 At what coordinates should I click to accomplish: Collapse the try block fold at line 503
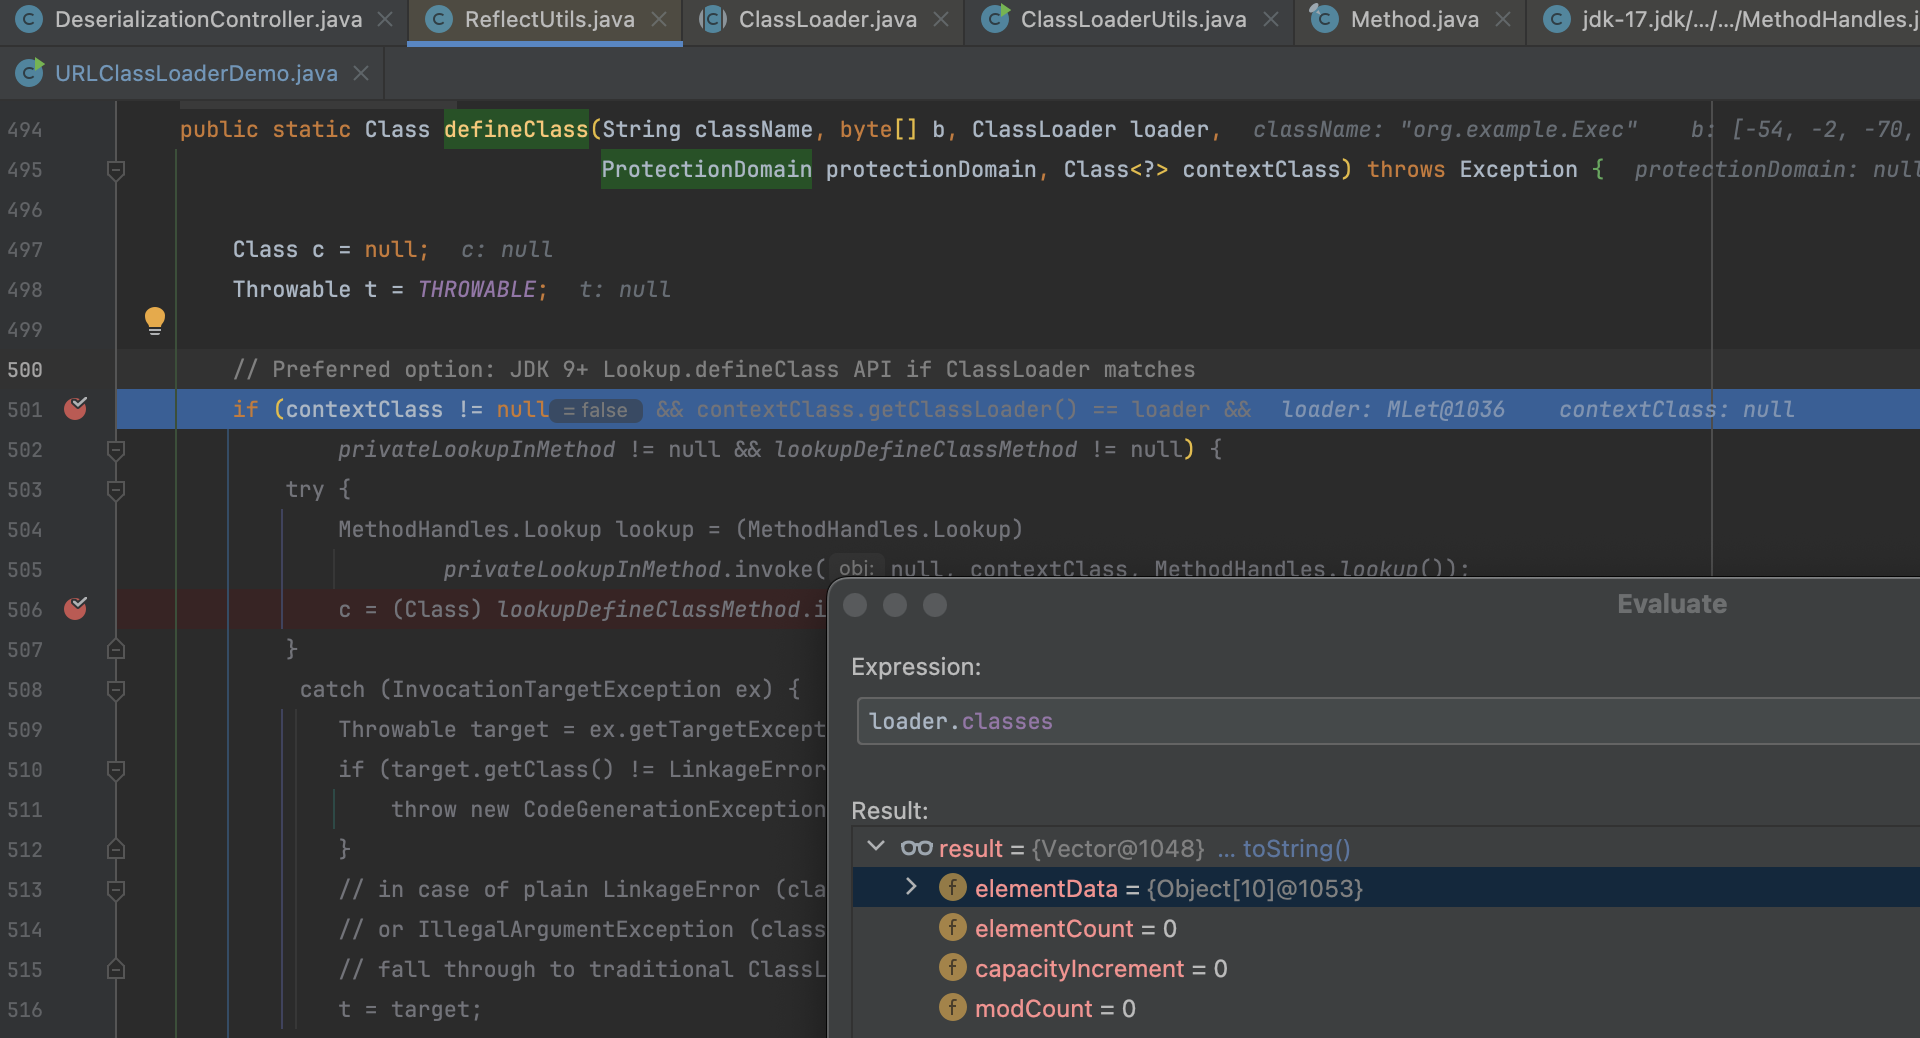[x=116, y=490]
